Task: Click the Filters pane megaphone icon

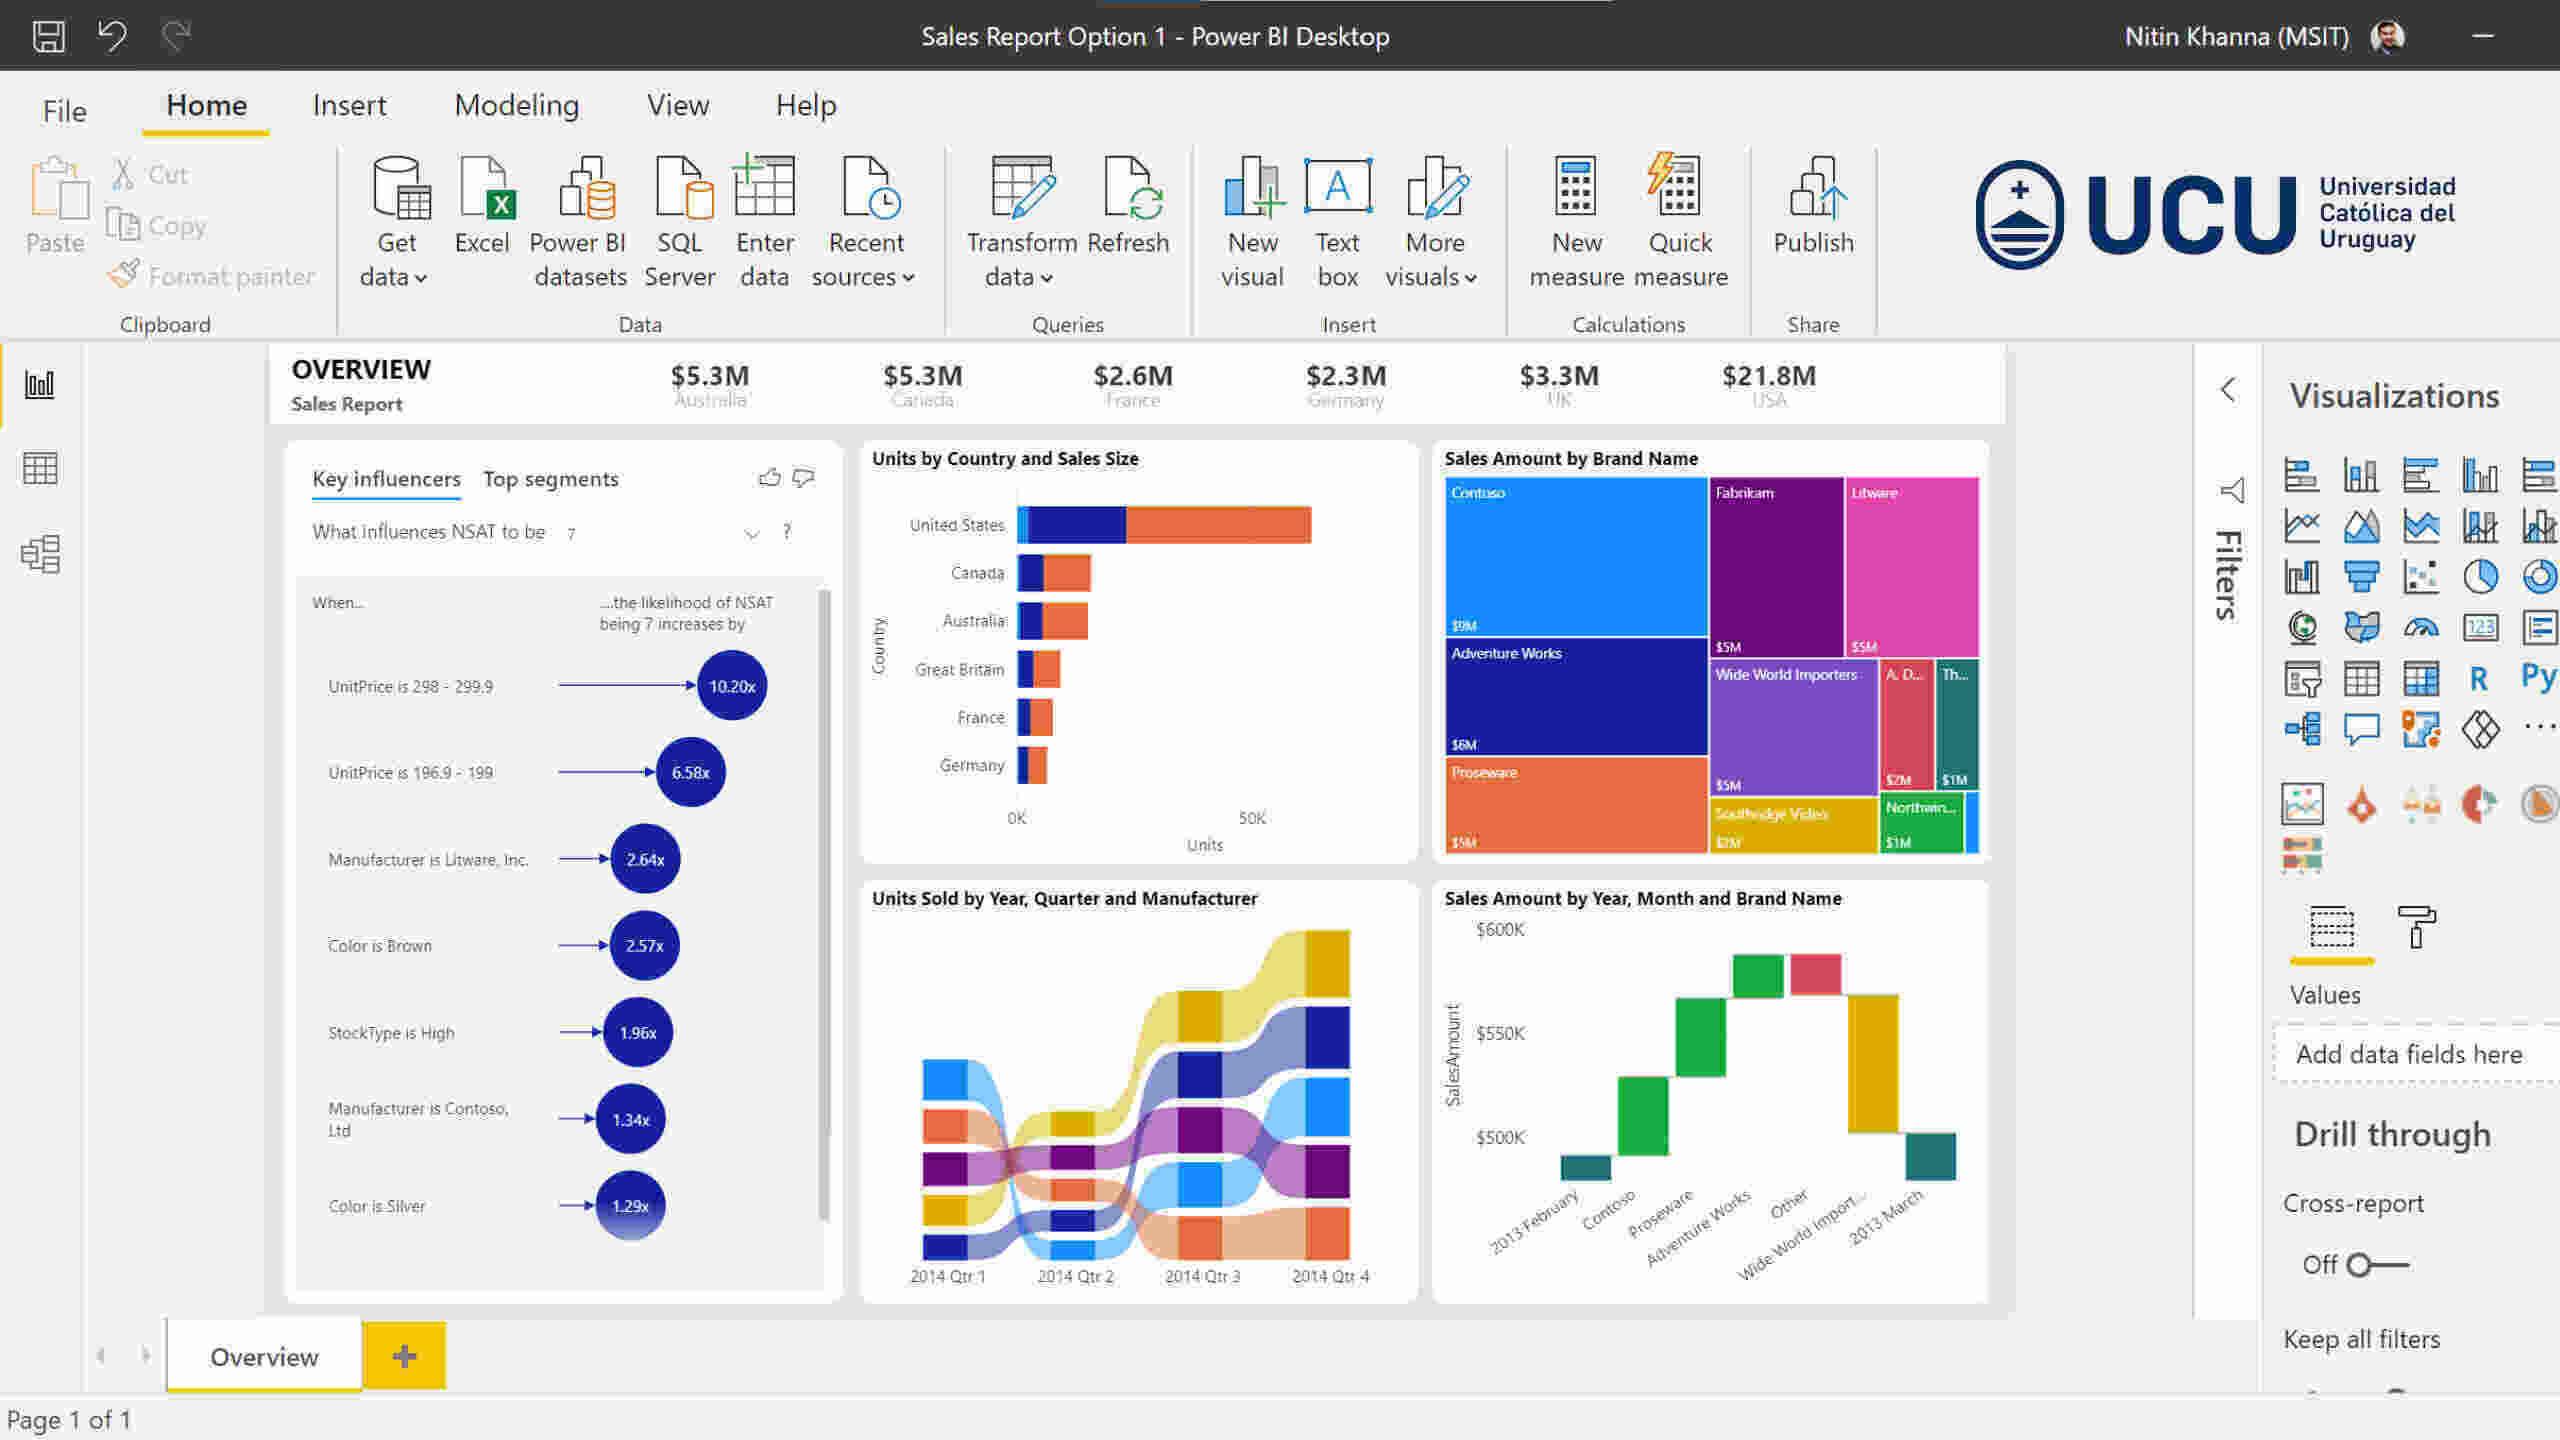Action: (x=2231, y=490)
